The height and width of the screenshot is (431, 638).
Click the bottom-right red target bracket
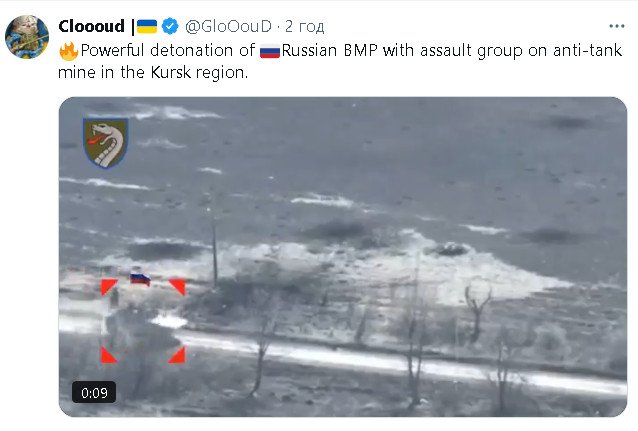(178, 355)
